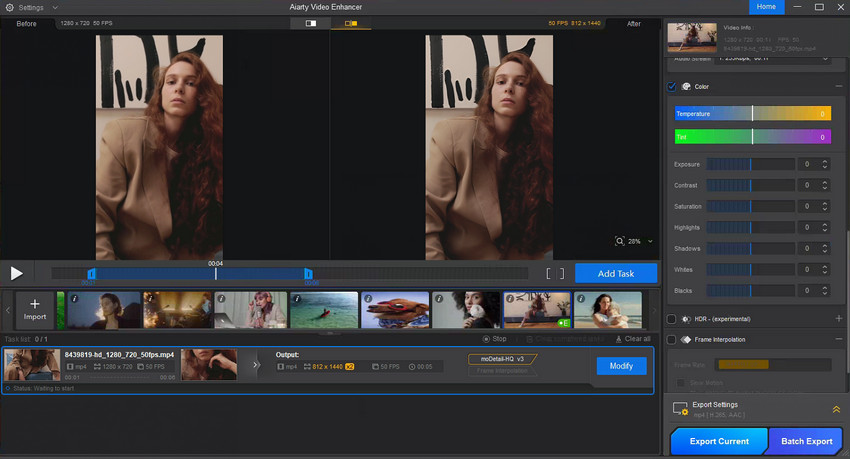Click the Blacks value field
The width and height of the screenshot is (850, 459).
809,290
